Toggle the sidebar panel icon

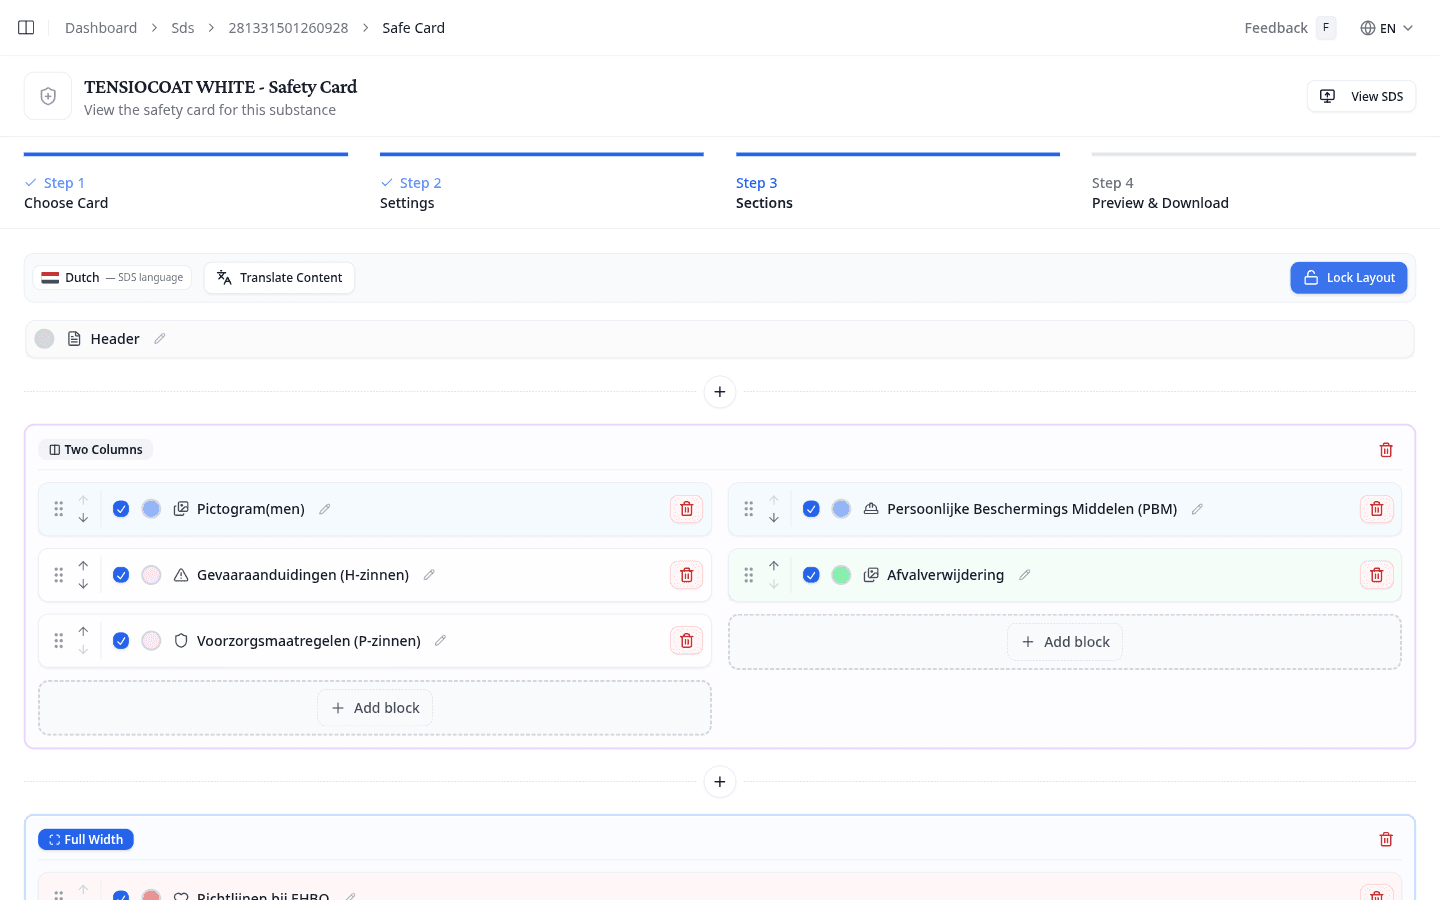pyautogui.click(x=26, y=28)
